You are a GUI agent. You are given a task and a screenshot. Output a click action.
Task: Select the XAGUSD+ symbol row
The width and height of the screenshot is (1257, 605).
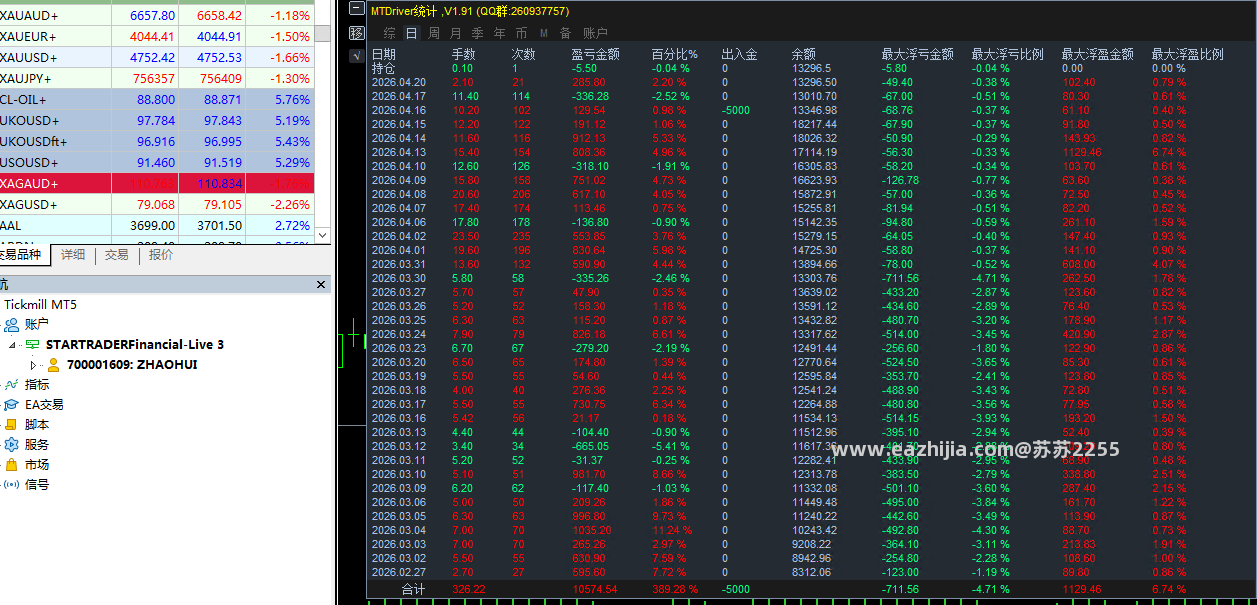157,204
